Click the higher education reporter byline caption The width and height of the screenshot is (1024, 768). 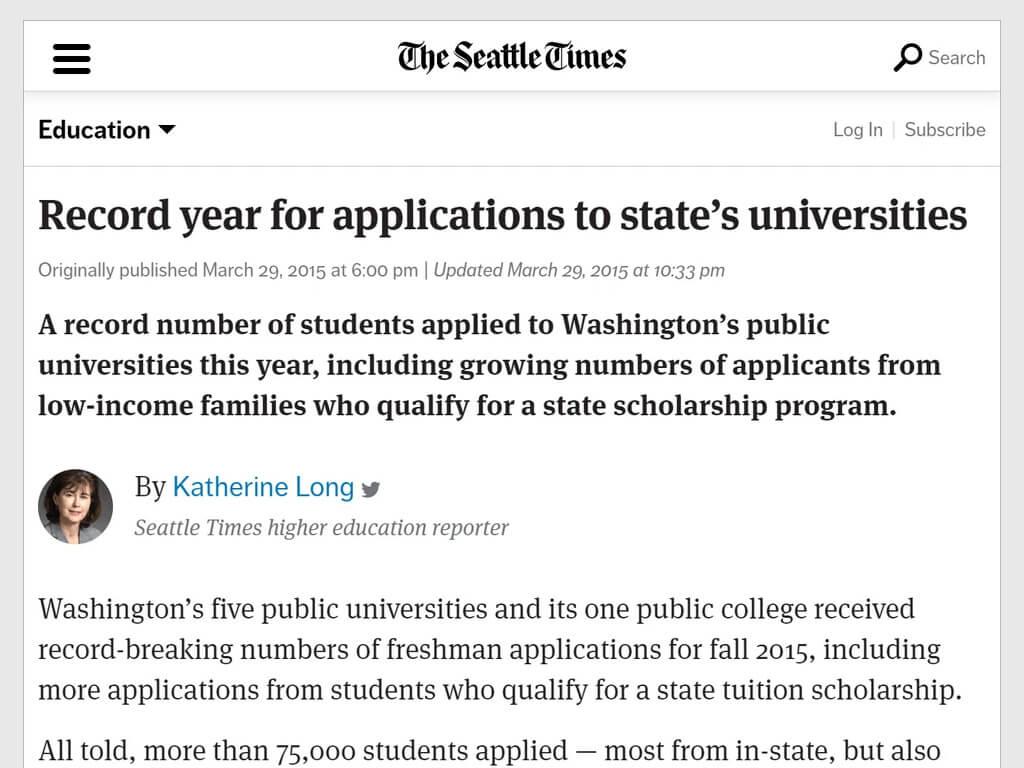[321, 528]
